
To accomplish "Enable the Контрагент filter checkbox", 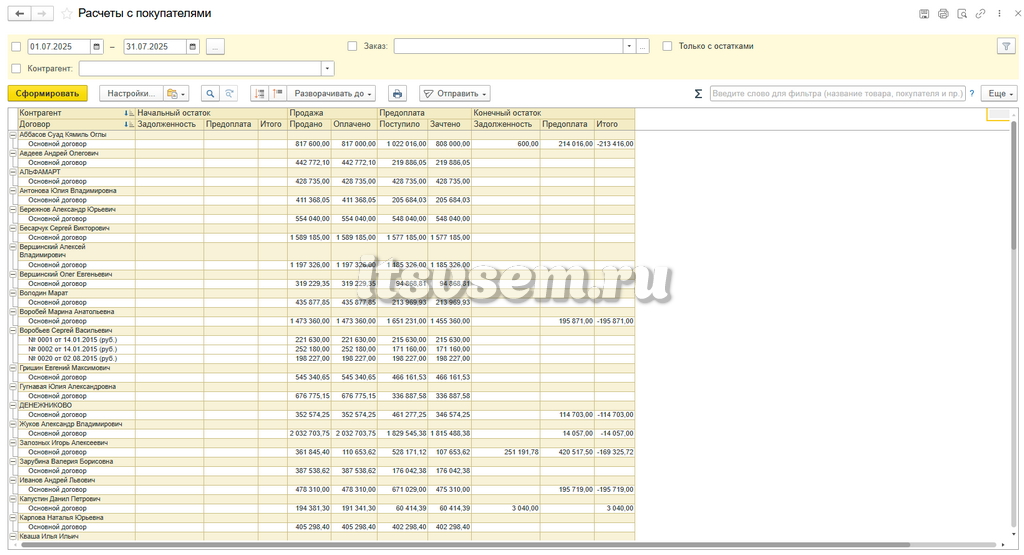I will point(16,69).
